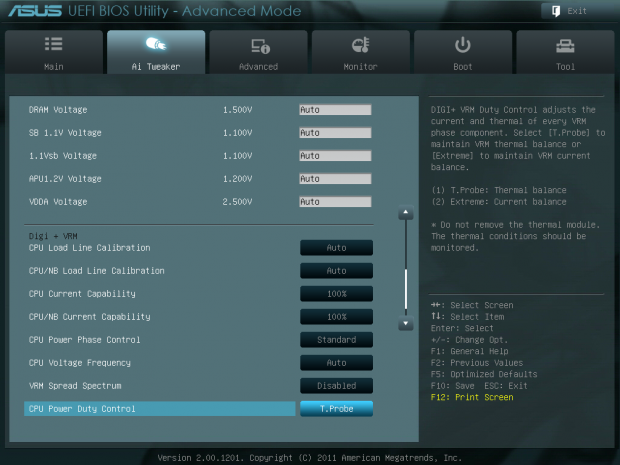
Task: Select the DRAM Voltage label
Action: [58, 110]
